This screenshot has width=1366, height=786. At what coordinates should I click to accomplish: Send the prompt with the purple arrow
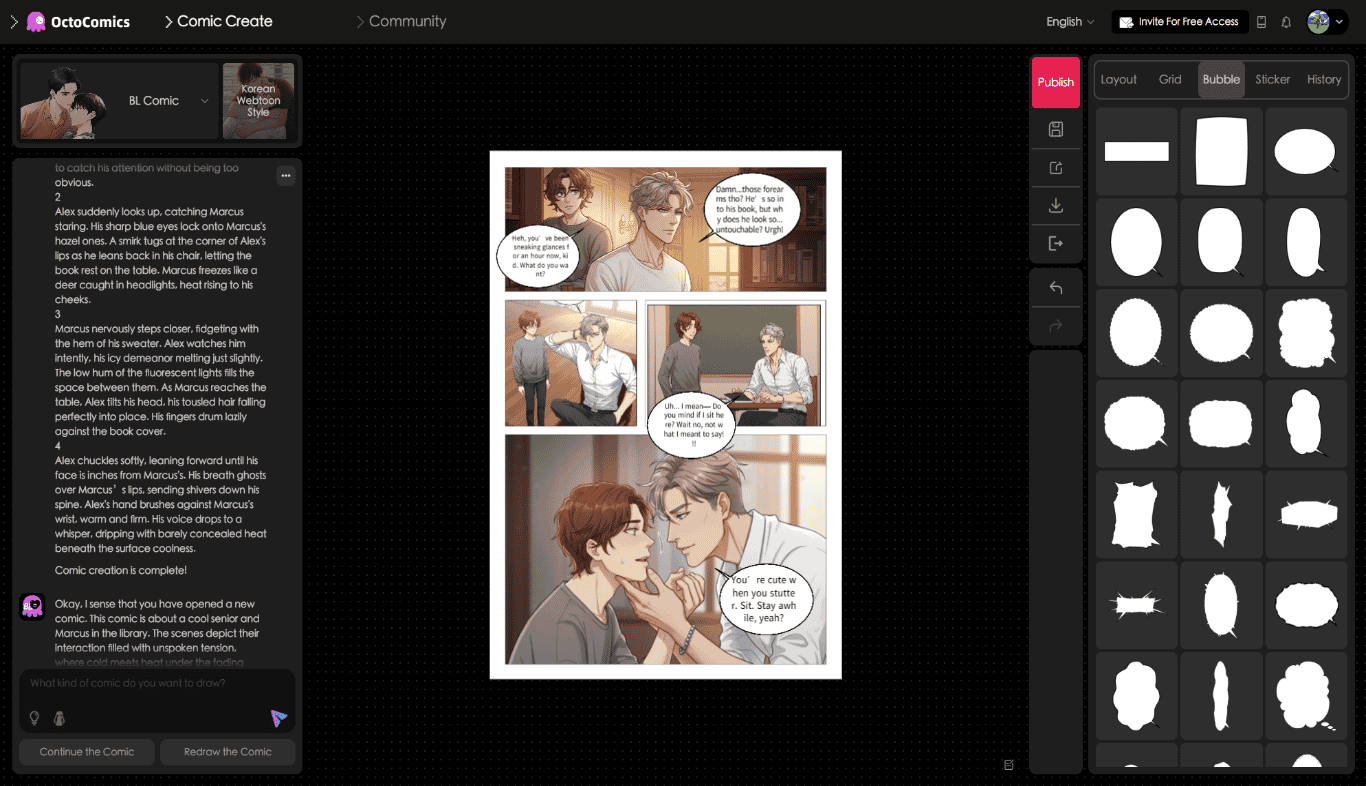[278, 718]
